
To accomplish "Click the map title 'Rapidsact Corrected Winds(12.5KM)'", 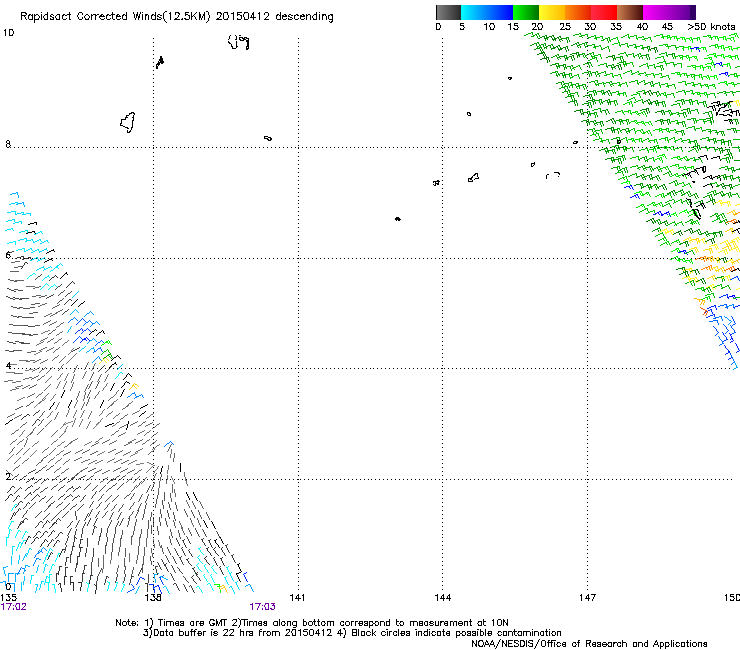I will [115, 17].
